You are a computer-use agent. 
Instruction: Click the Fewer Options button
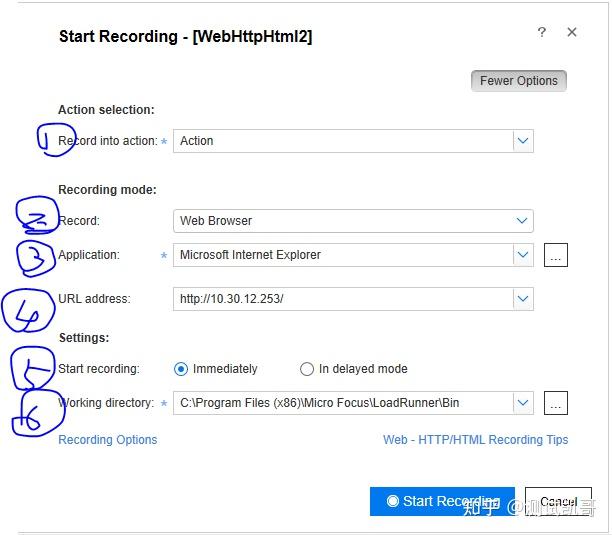click(518, 81)
